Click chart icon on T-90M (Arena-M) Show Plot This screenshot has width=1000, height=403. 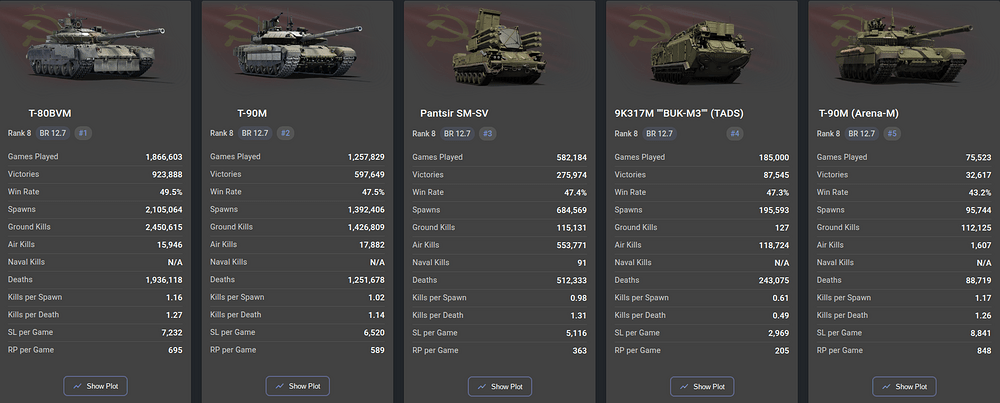tap(886, 386)
